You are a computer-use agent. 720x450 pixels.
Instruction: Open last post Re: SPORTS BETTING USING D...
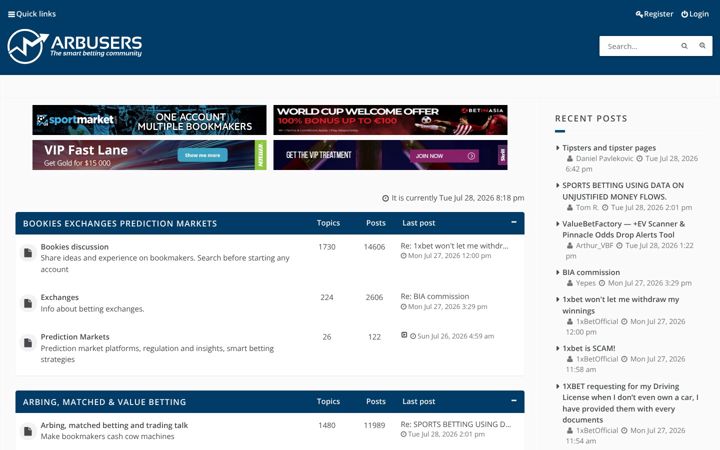click(x=456, y=424)
